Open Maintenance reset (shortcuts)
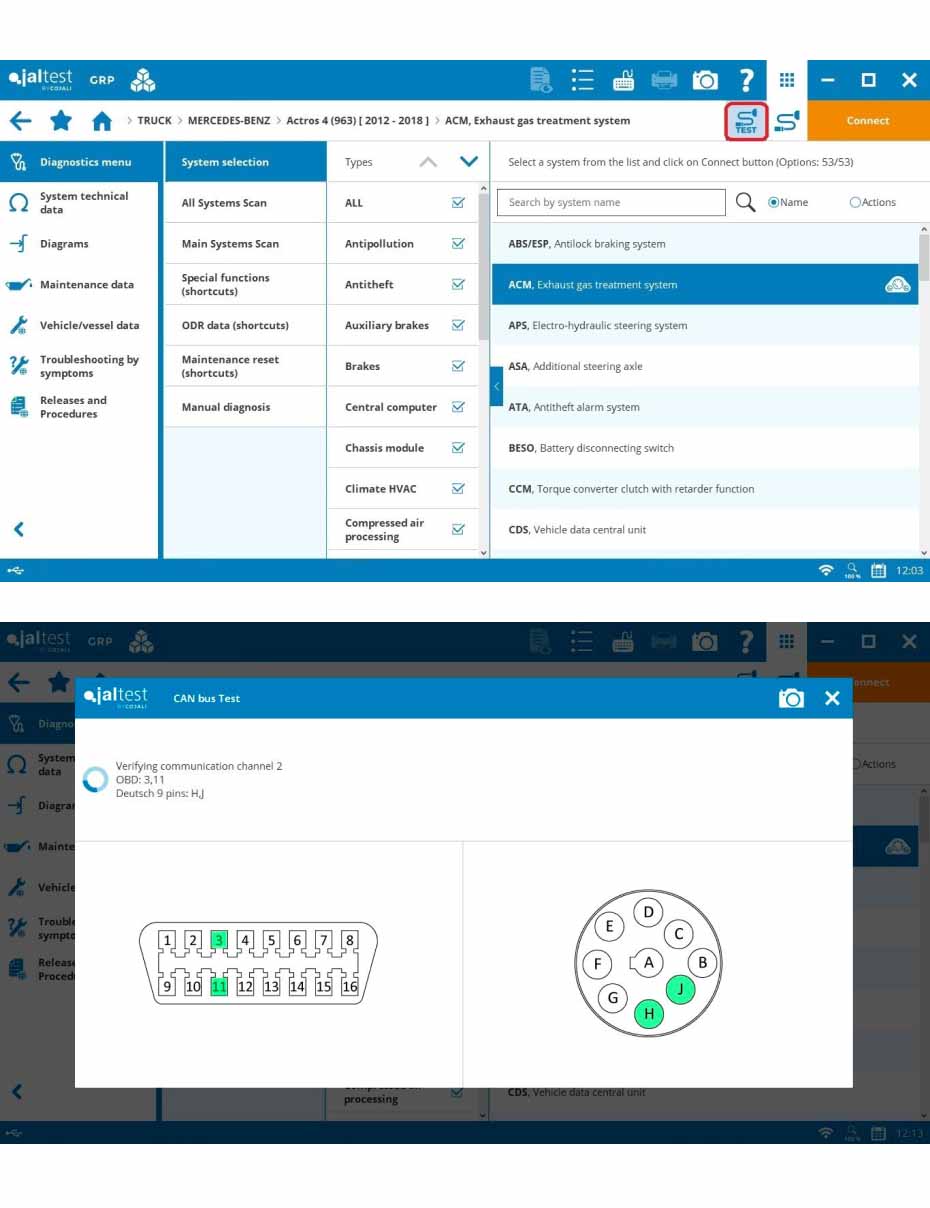 click(x=246, y=366)
